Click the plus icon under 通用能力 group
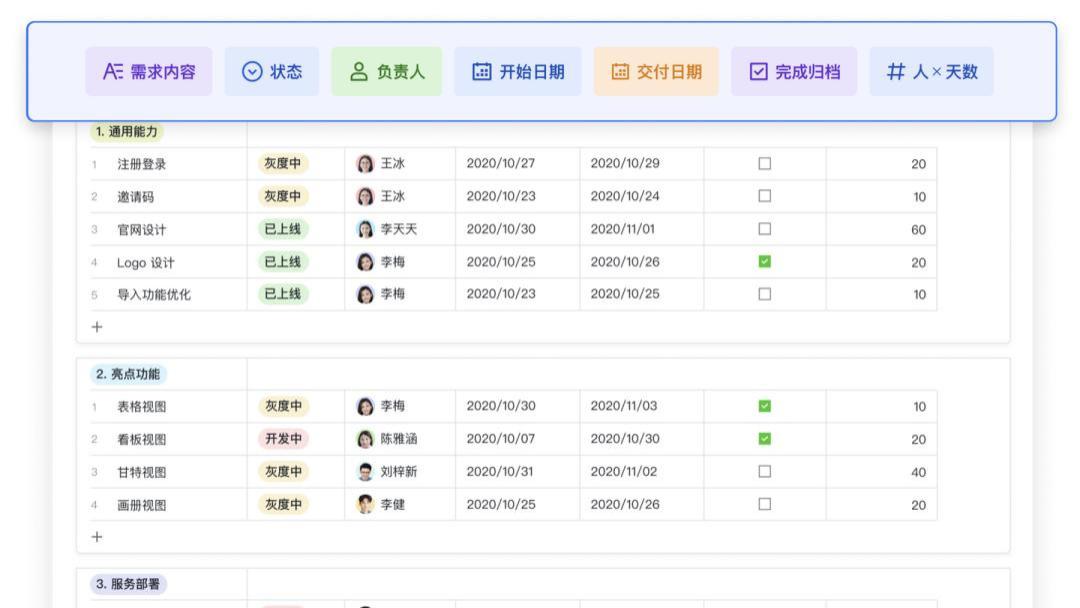The height and width of the screenshot is (608, 1080). [97, 326]
